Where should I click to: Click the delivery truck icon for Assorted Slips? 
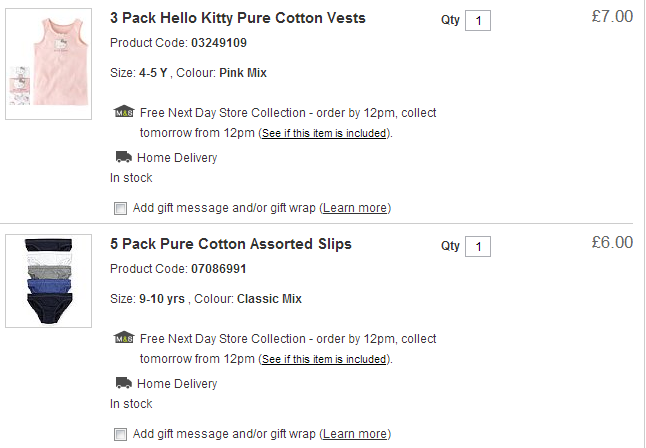pyautogui.click(x=124, y=383)
